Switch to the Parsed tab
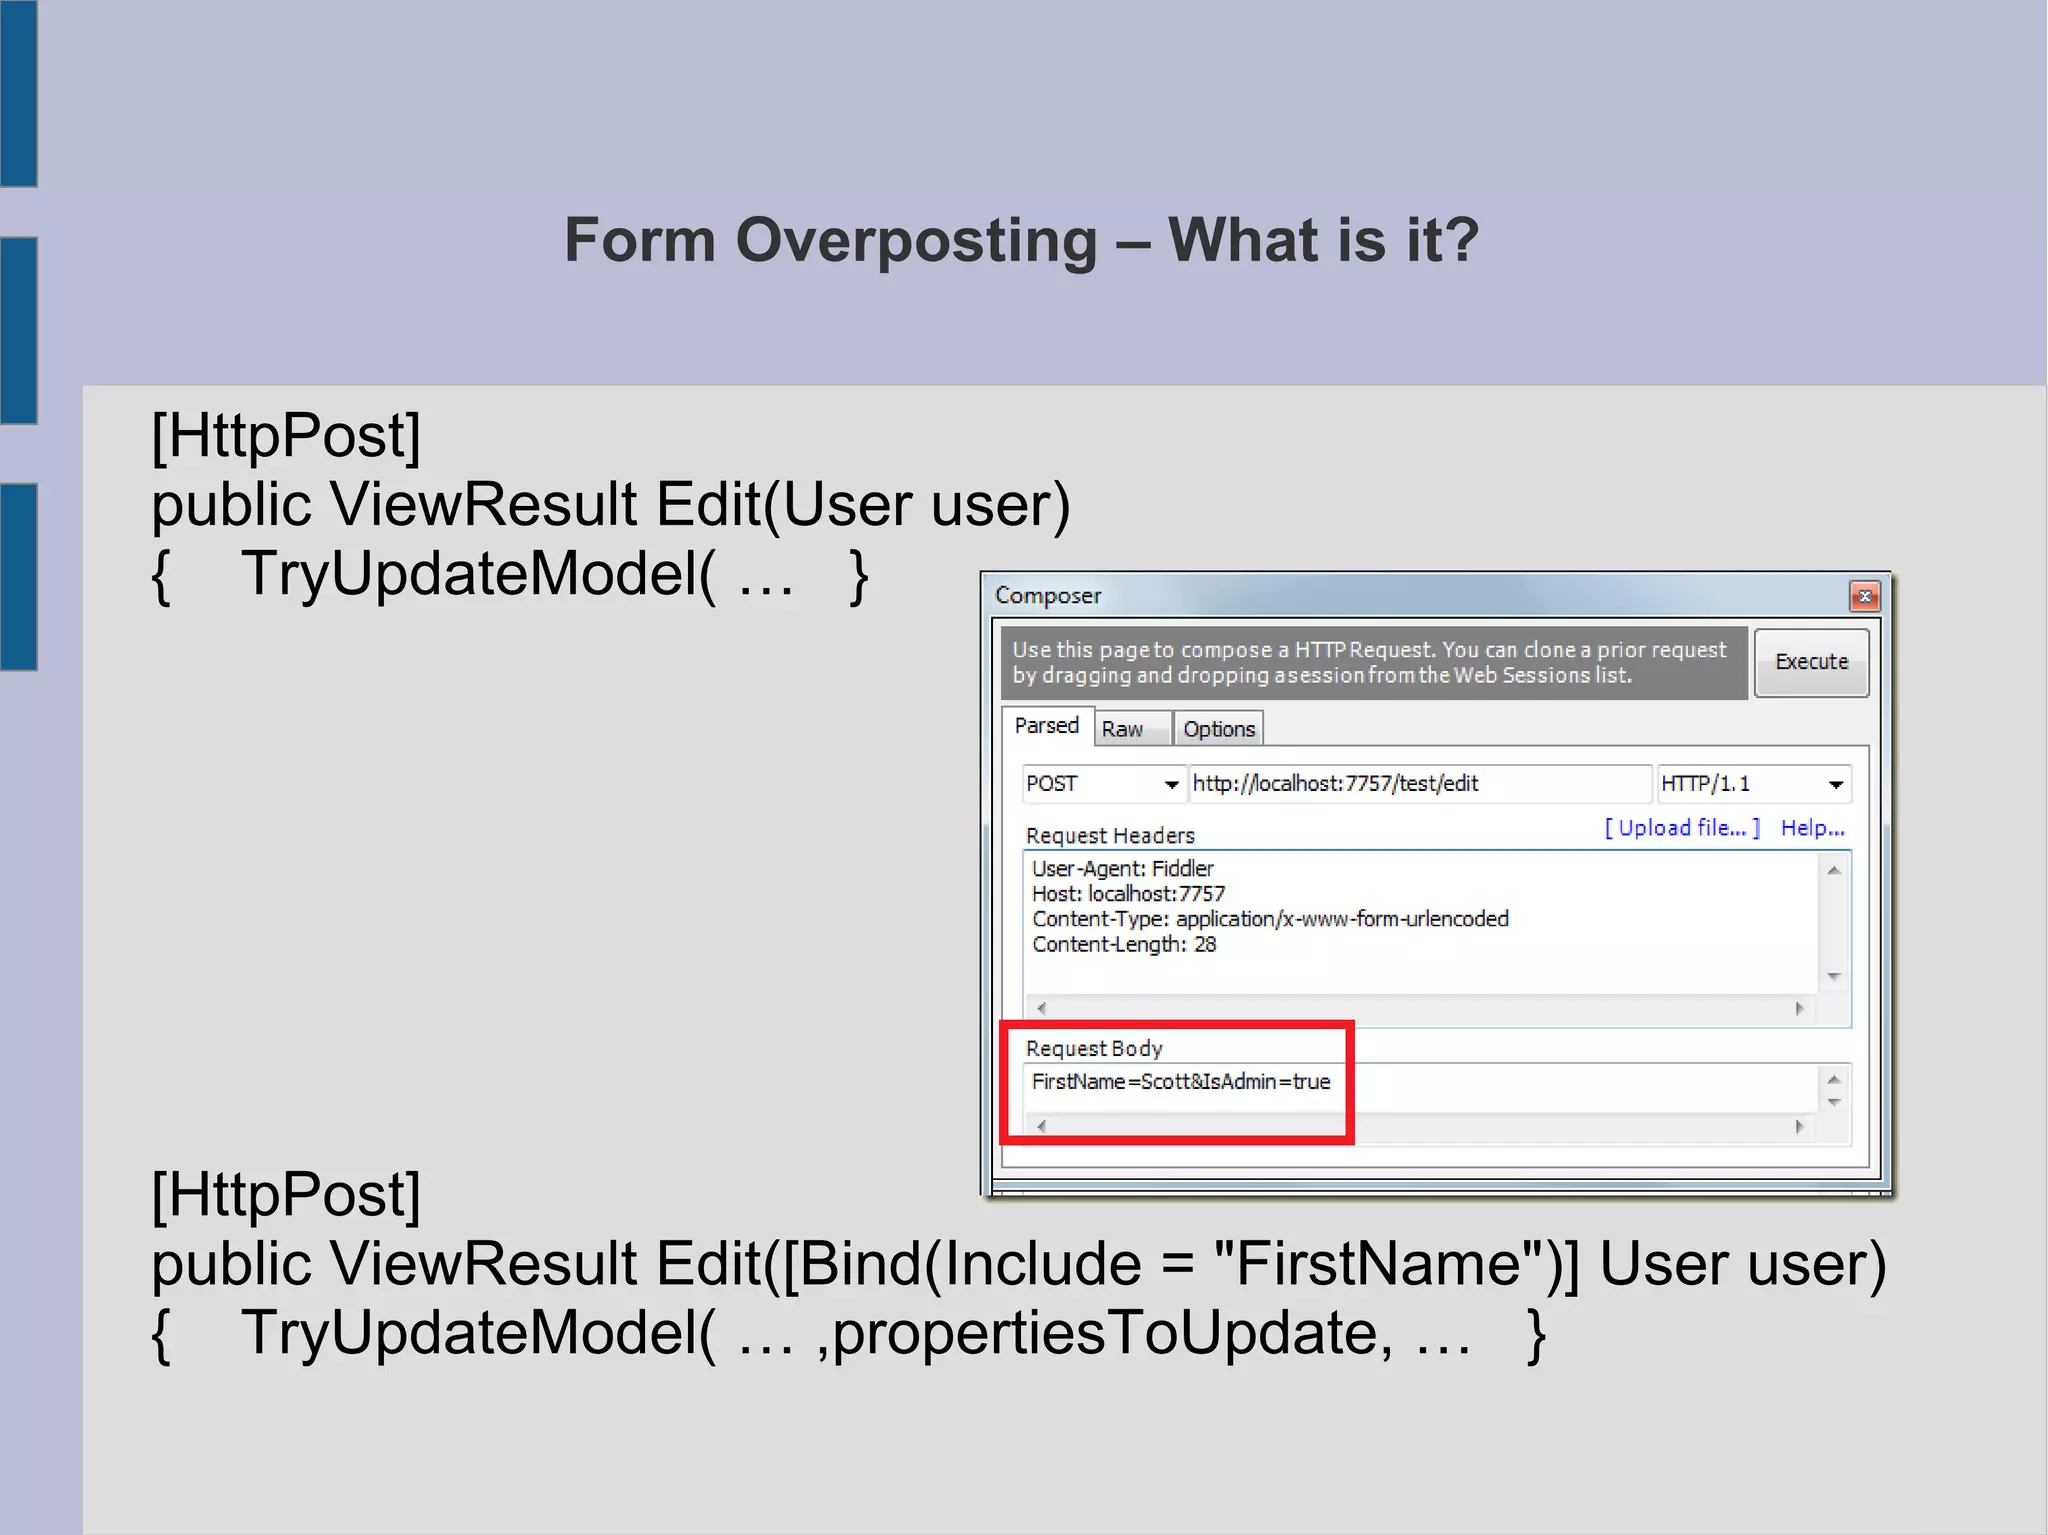Image resolution: width=2048 pixels, height=1535 pixels. [x=1046, y=726]
